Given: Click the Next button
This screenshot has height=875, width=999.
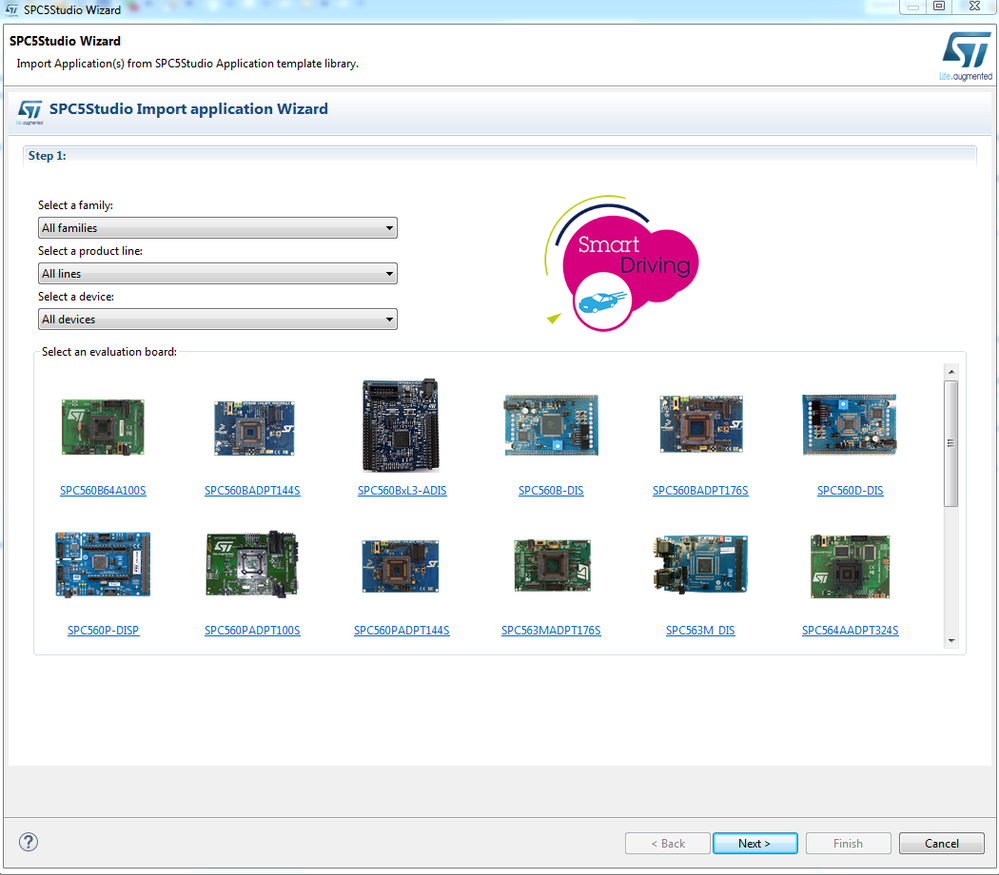Looking at the screenshot, I should click(x=755, y=843).
